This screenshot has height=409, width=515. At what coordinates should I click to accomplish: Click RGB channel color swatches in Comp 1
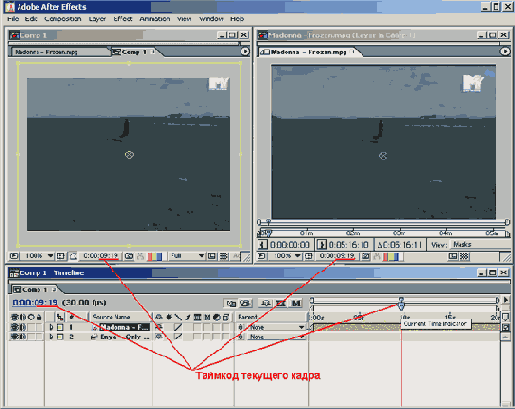[155, 256]
